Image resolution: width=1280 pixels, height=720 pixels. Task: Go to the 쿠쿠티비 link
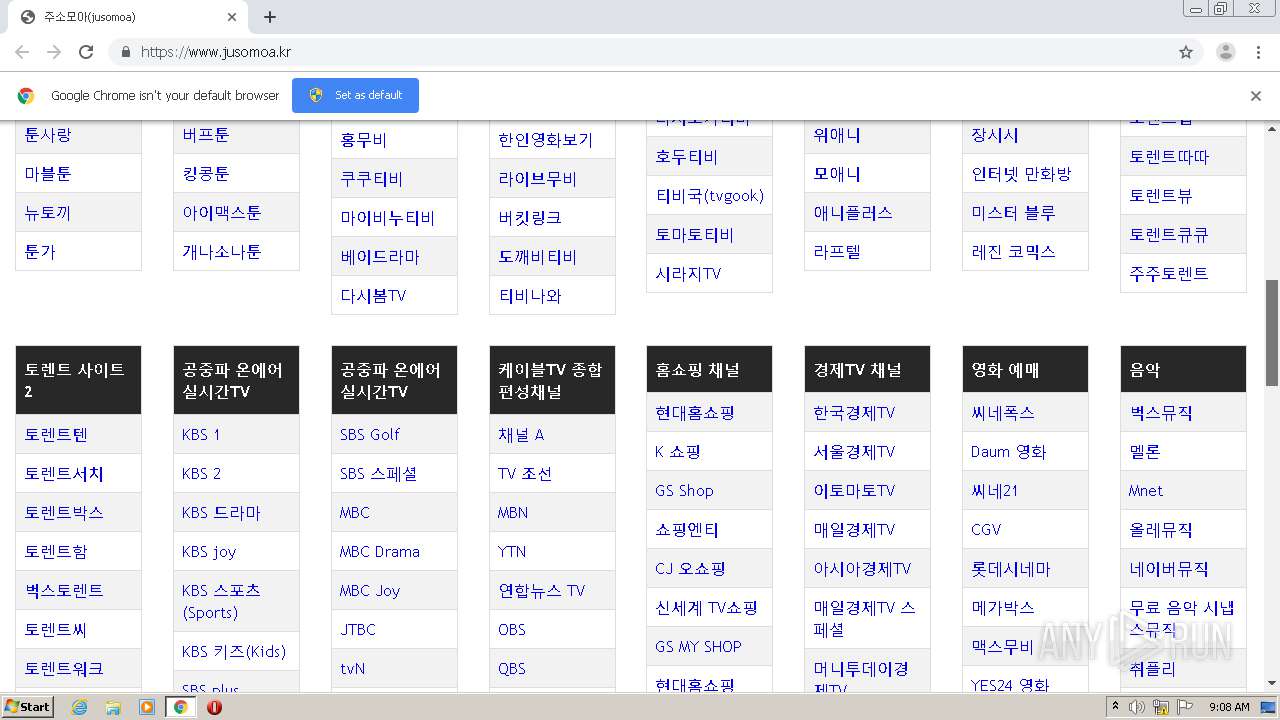pyautogui.click(x=372, y=179)
